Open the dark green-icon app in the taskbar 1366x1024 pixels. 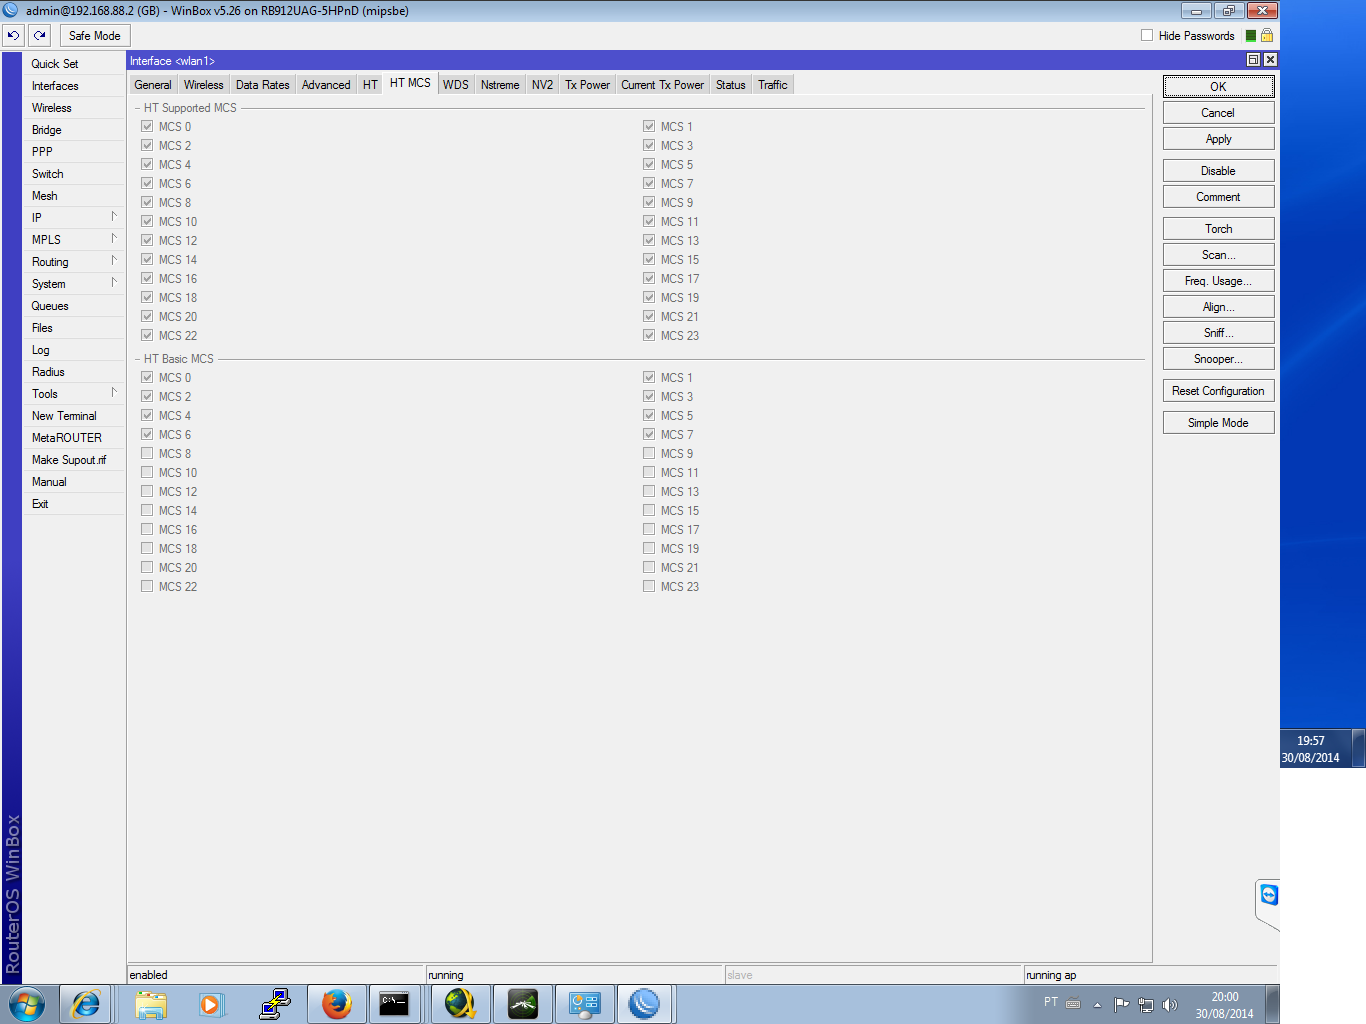pyautogui.click(x=523, y=1004)
